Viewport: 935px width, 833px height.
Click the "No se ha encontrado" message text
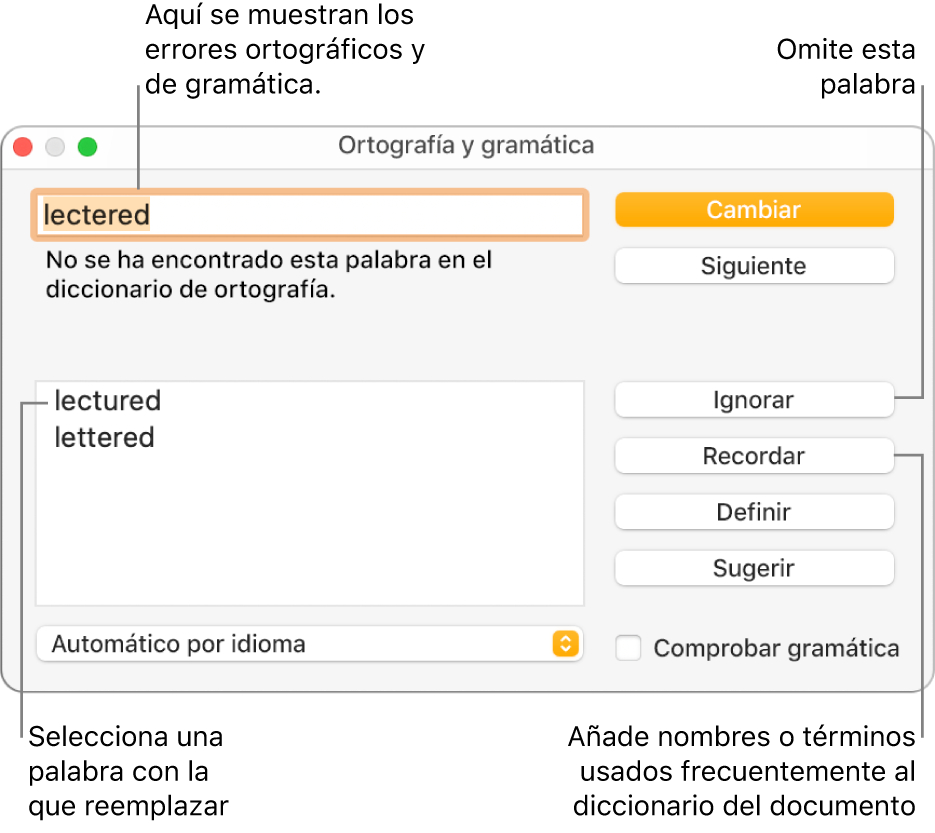268,275
